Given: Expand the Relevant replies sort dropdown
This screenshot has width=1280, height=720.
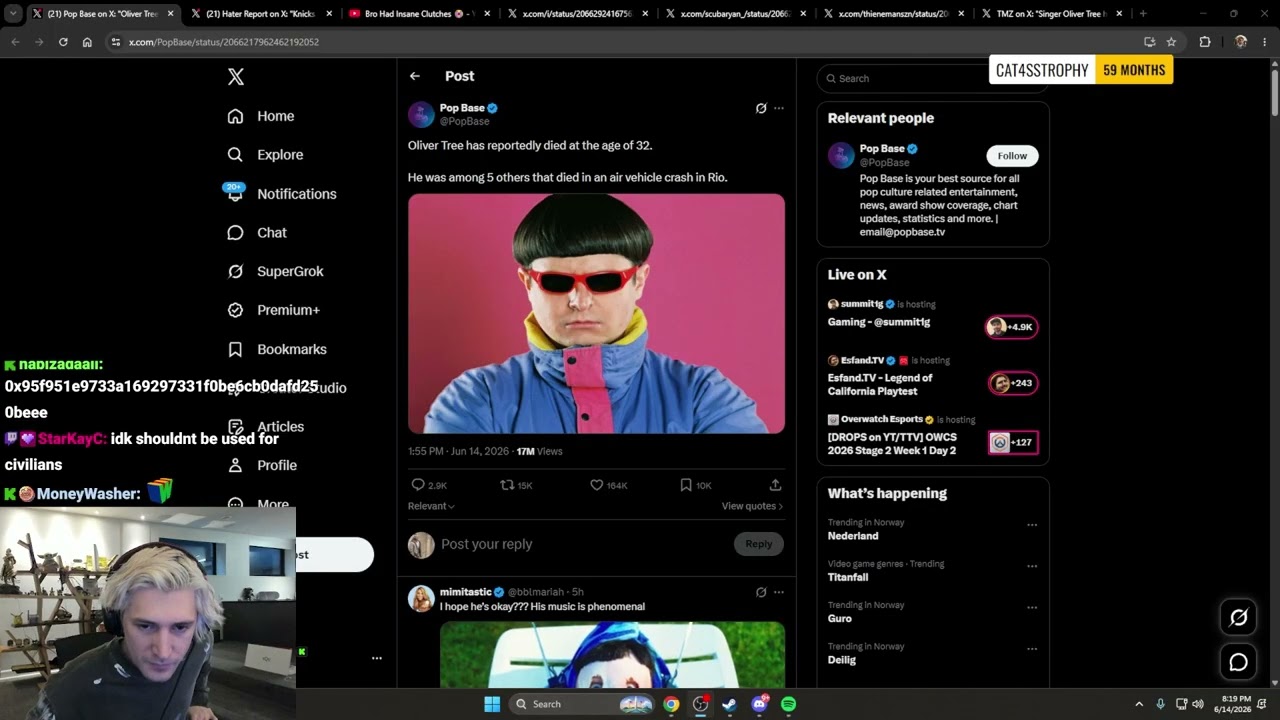Looking at the screenshot, I should 431,506.
